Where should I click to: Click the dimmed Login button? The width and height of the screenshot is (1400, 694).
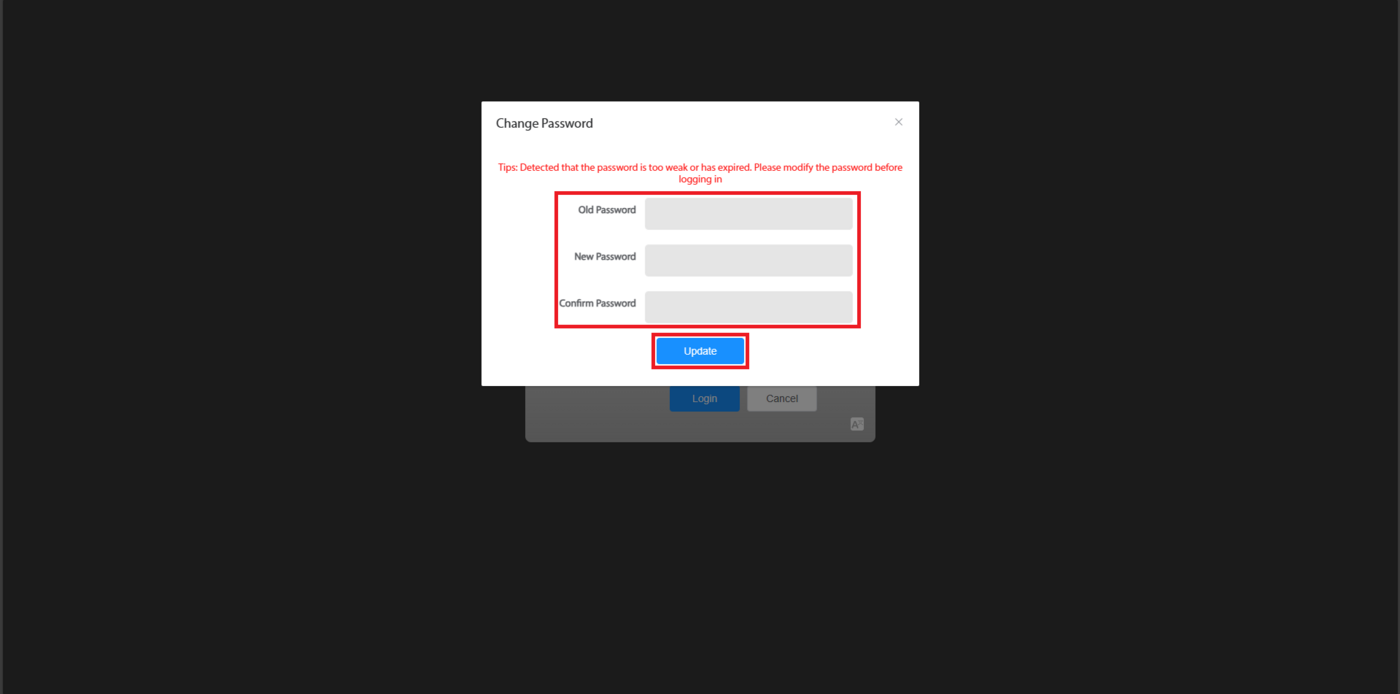pyautogui.click(x=704, y=399)
